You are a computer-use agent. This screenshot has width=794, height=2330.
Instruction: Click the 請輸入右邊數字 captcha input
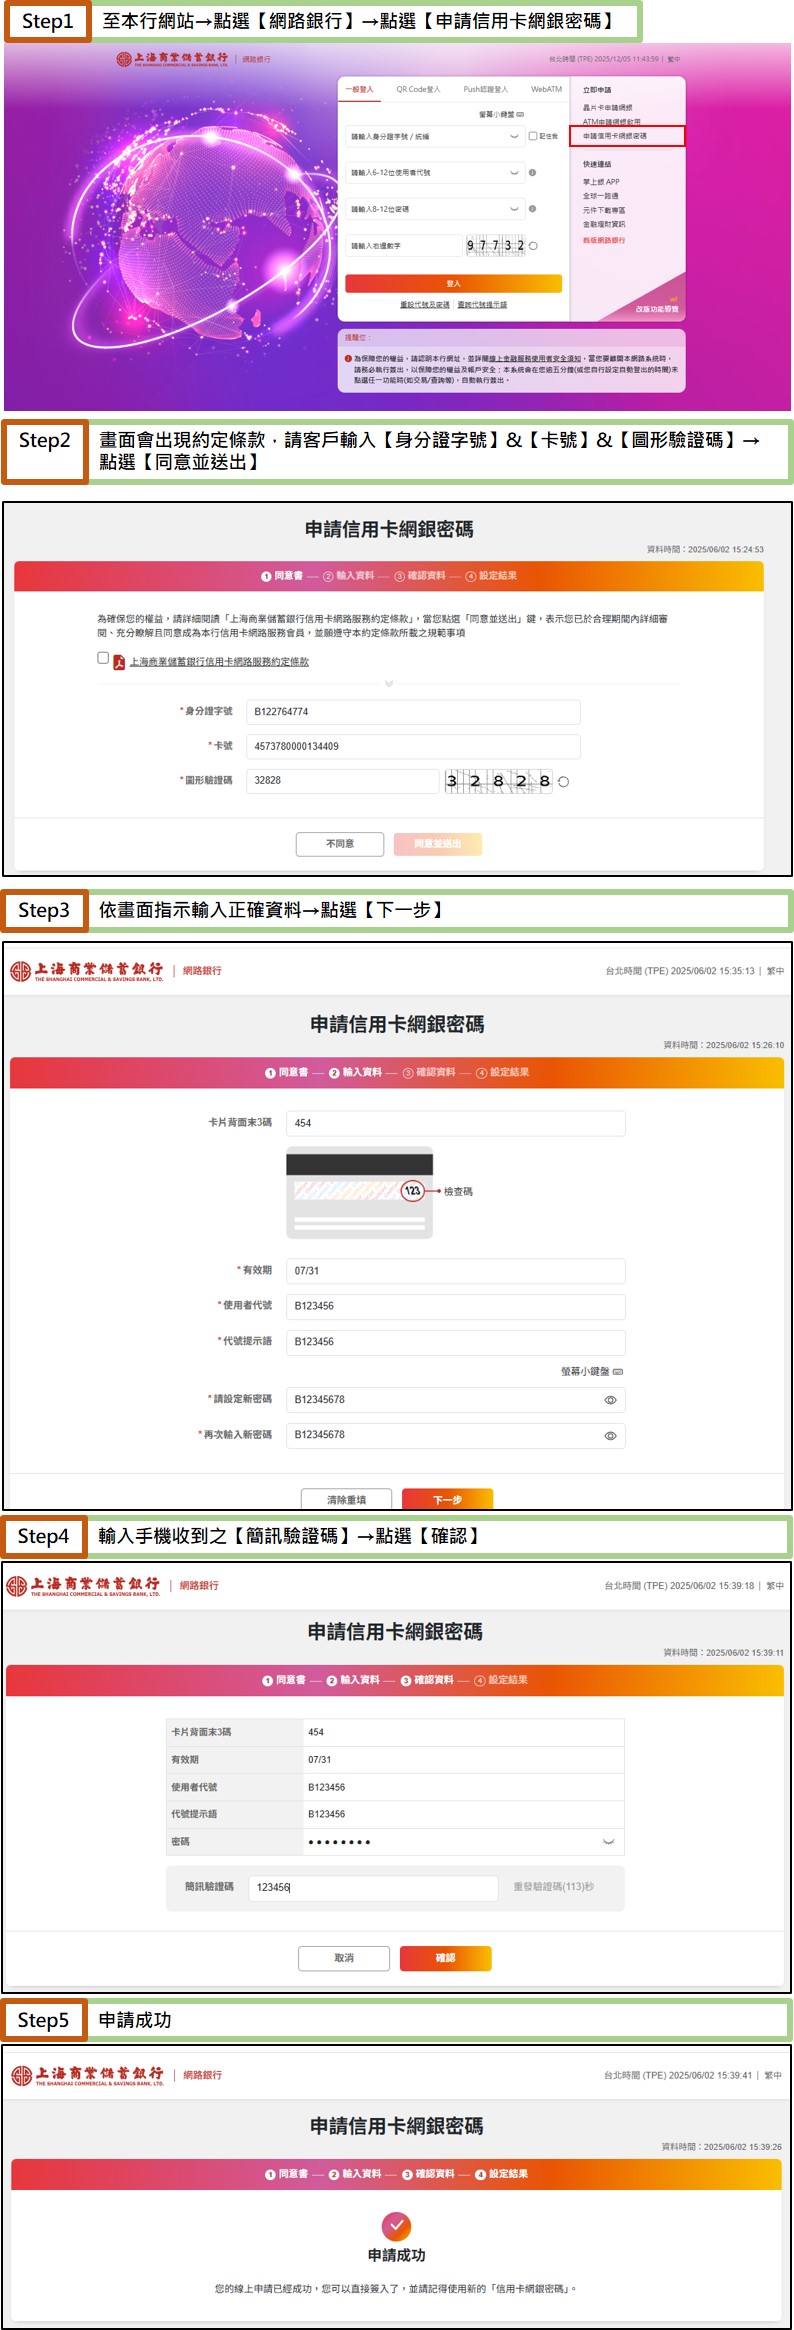tap(403, 245)
